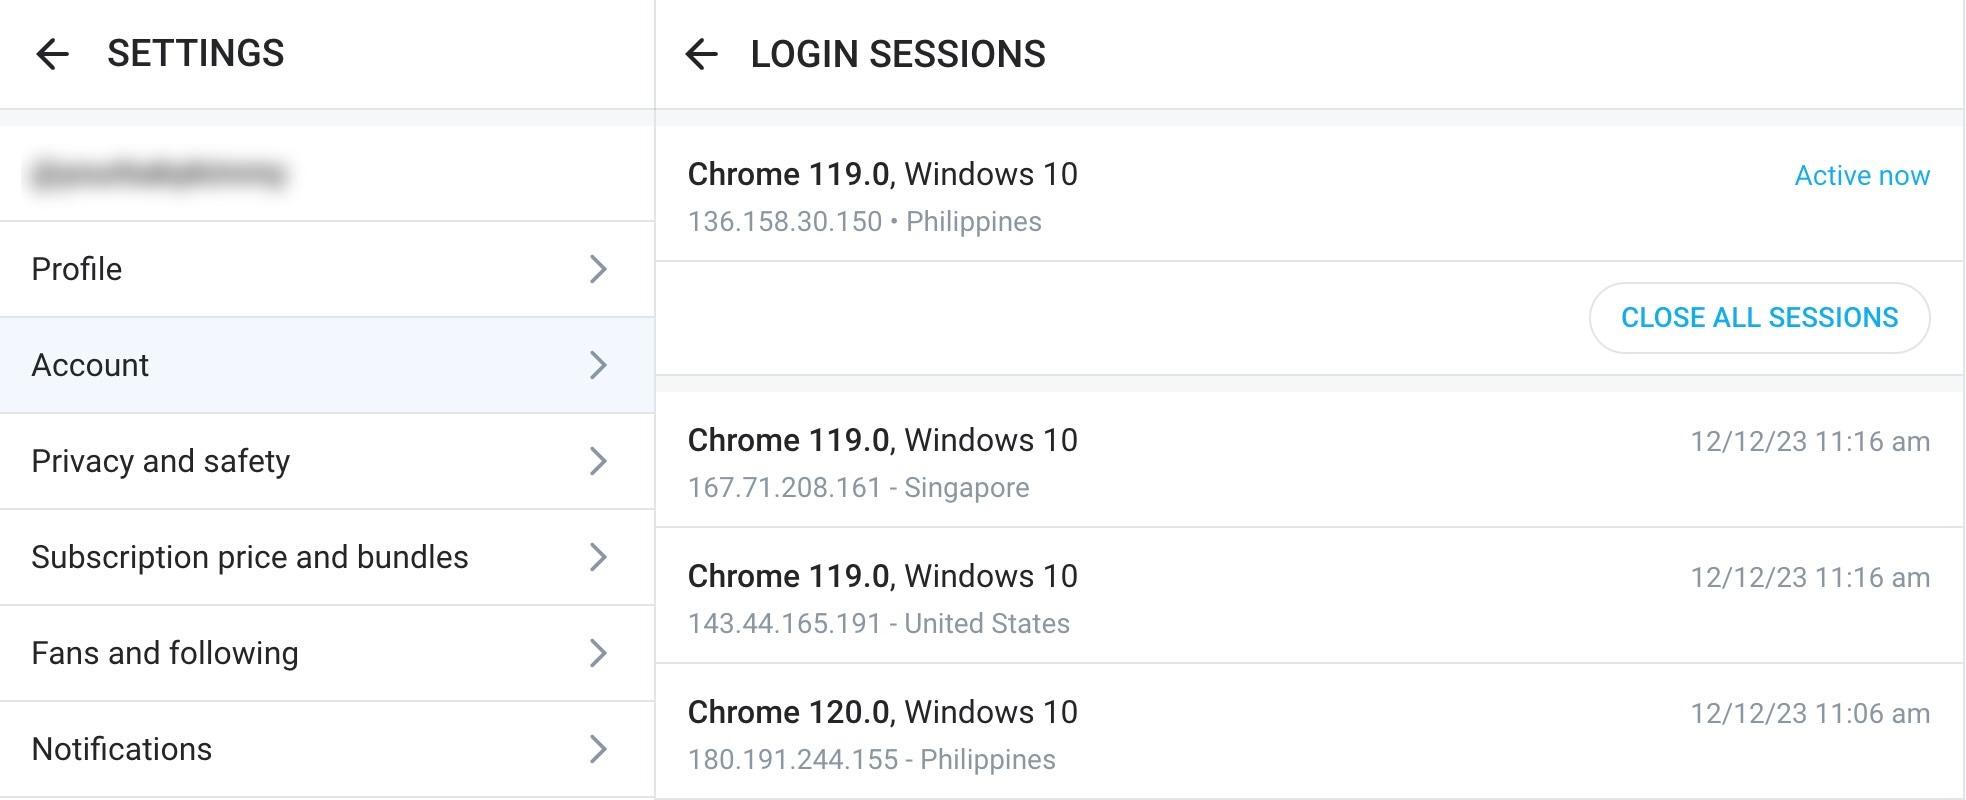Click timestamp on the Singapore session row
Screen dimensions: 1966x800
(1810, 442)
